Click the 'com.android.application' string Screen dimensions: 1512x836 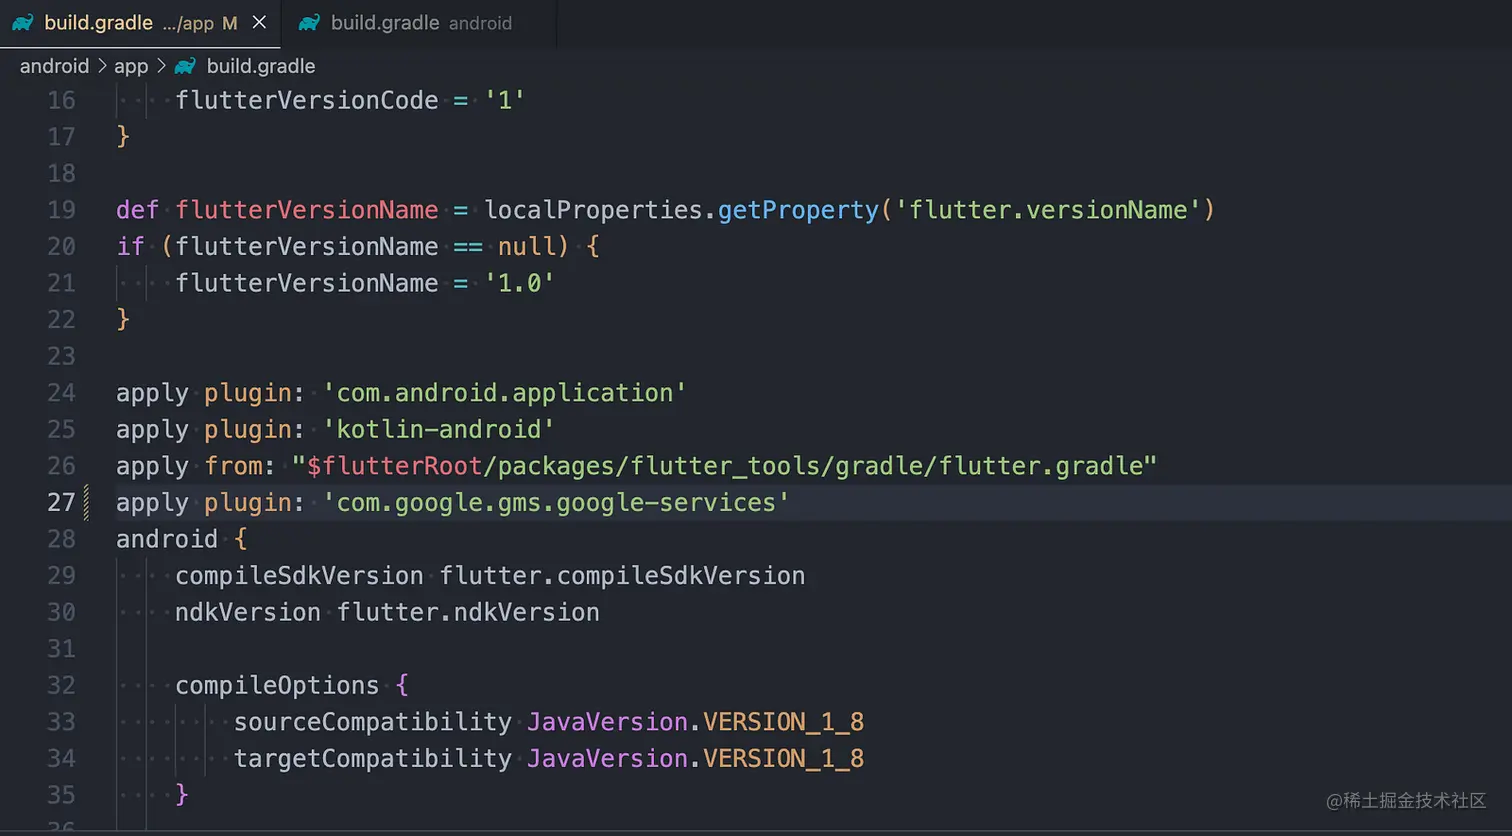point(504,392)
